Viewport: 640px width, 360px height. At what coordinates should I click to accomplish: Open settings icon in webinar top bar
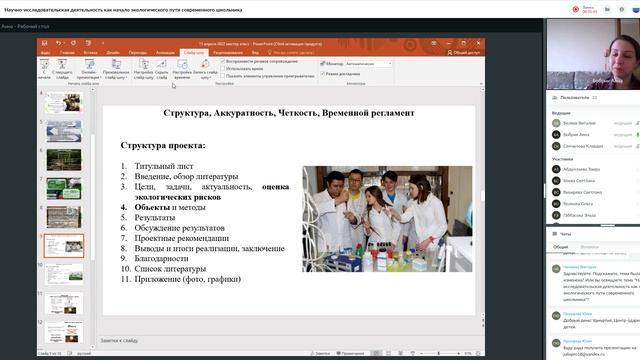[x=622, y=9]
